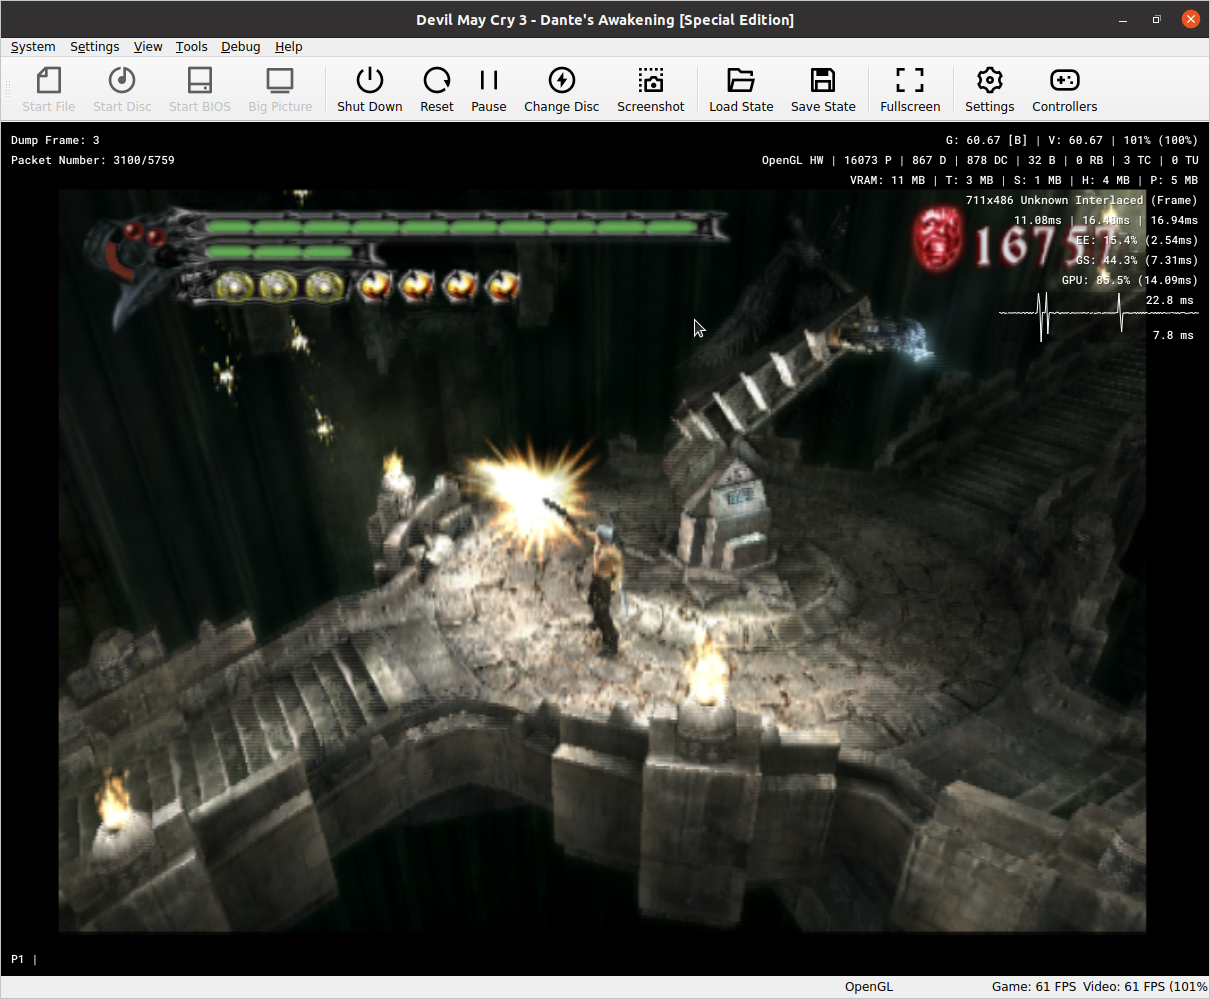Click the VRAM: 11 MB stats line
Image resolution: width=1210 pixels, height=999 pixels.
click(1023, 181)
